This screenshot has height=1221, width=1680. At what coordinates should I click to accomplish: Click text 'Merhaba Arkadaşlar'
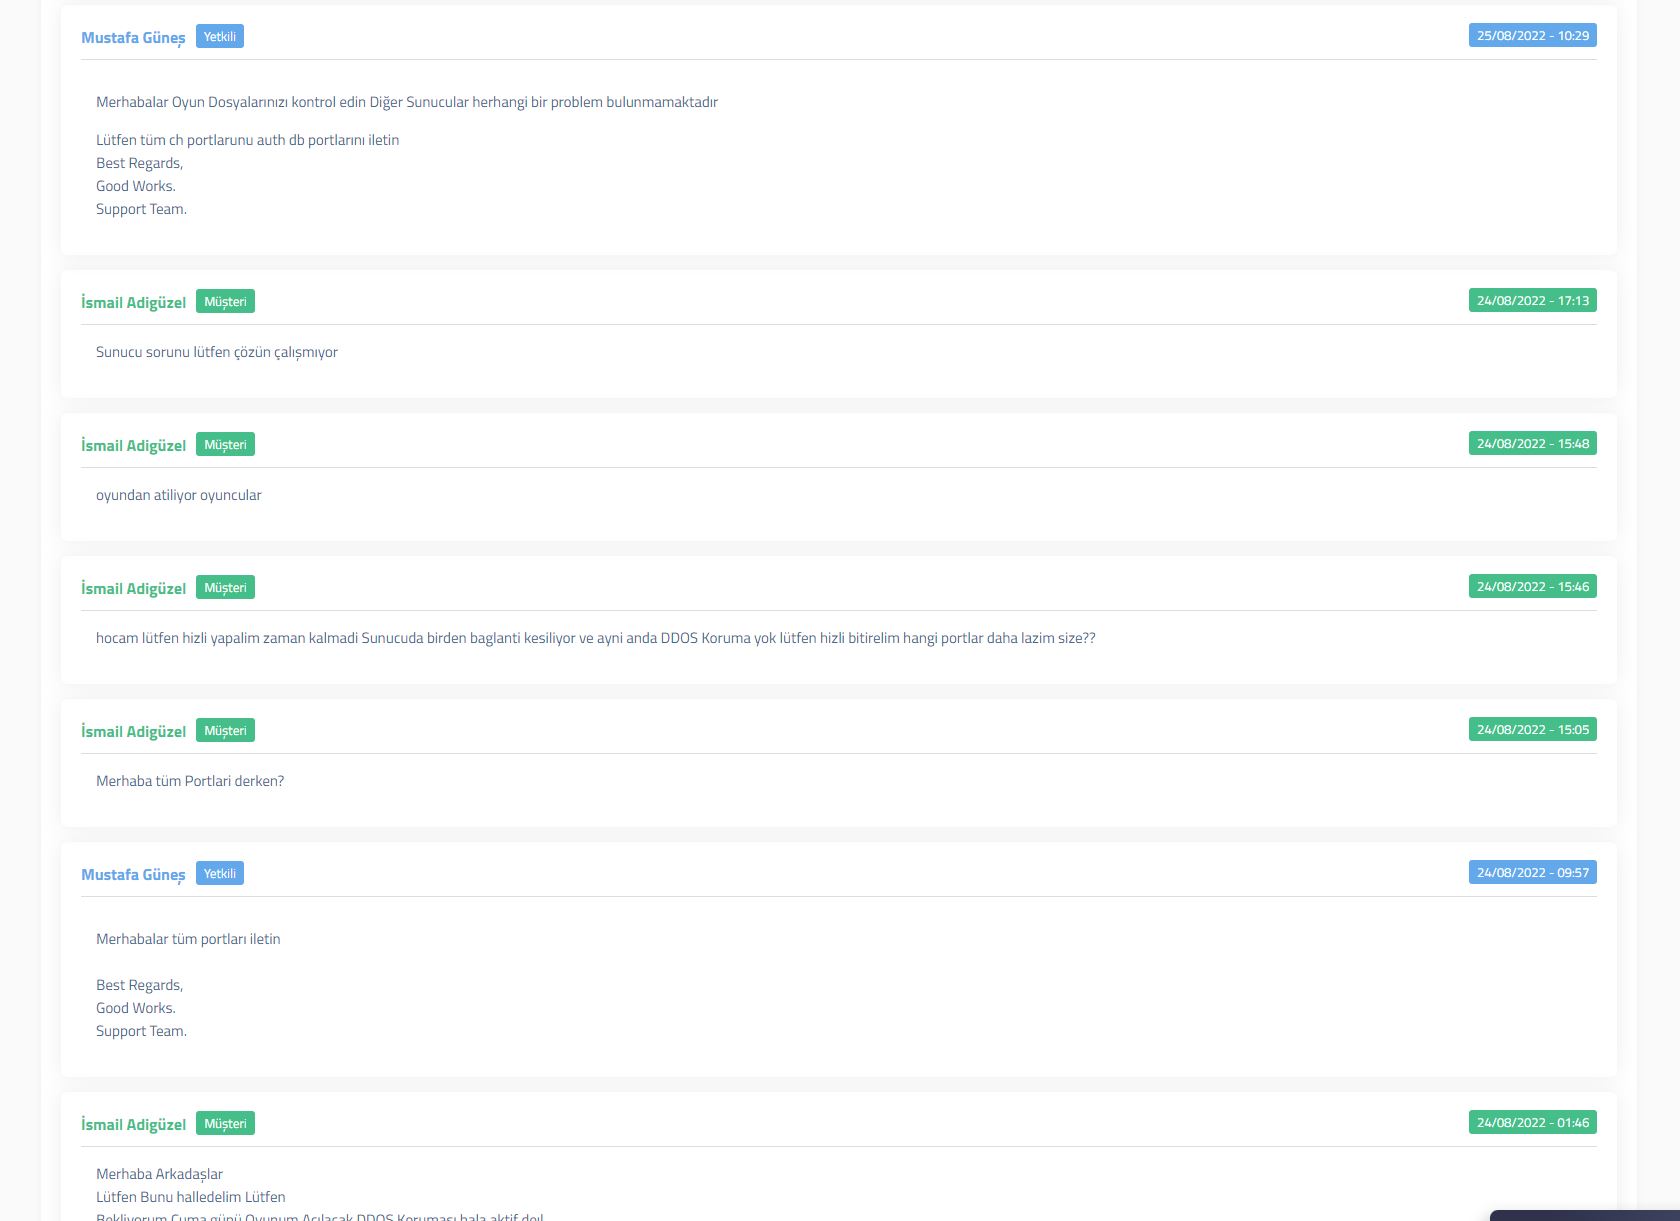[x=159, y=1174]
